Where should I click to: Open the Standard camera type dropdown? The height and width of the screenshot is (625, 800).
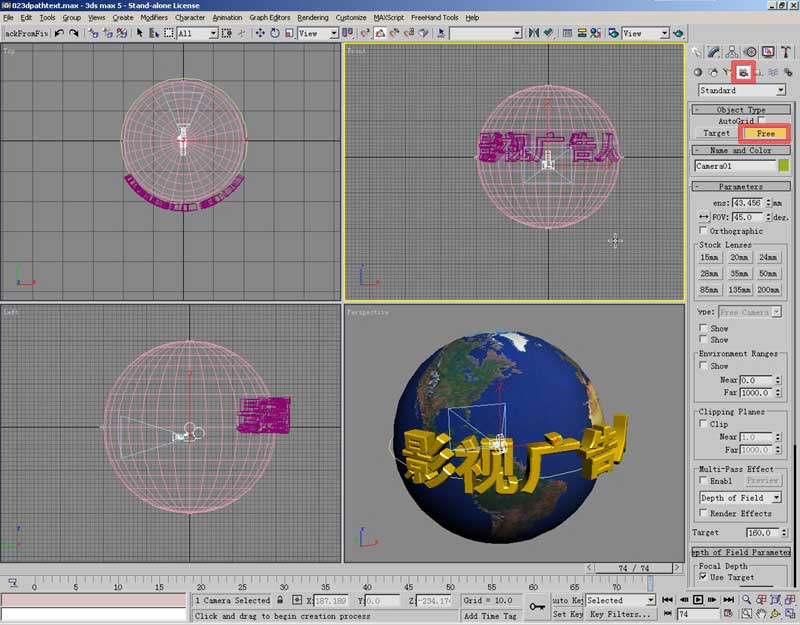click(x=742, y=90)
